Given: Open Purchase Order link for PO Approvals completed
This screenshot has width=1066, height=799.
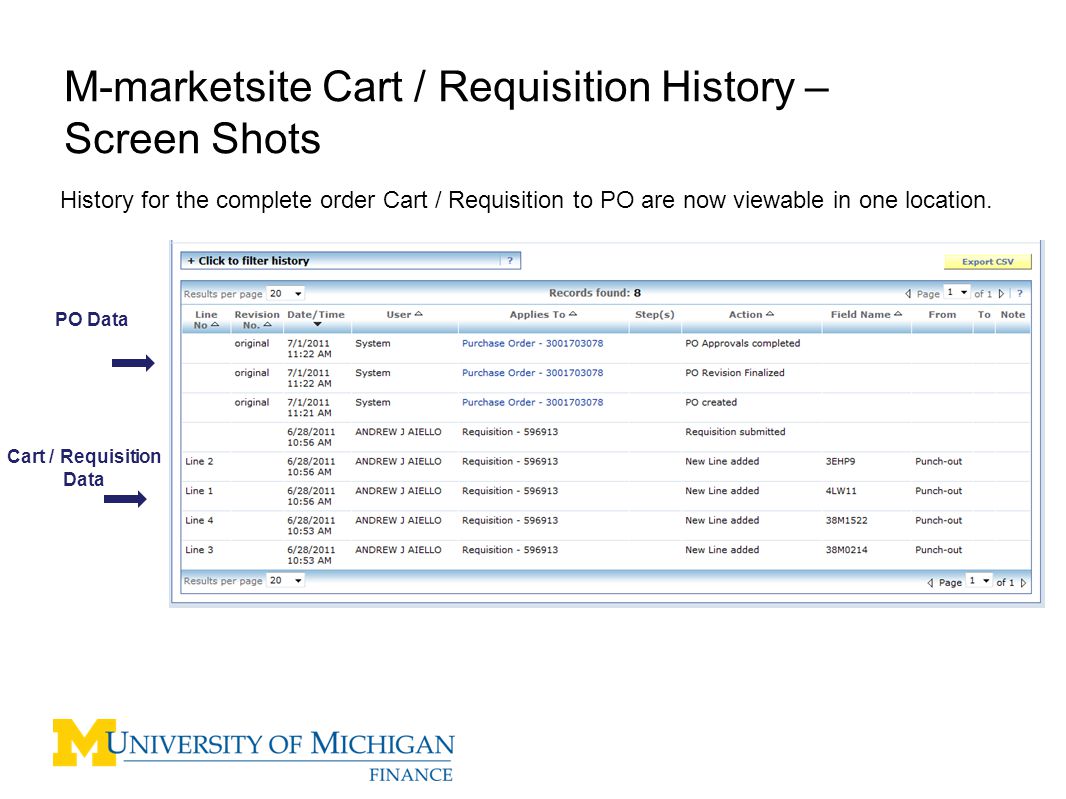Looking at the screenshot, I should pyautogui.click(x=532, y=343).
